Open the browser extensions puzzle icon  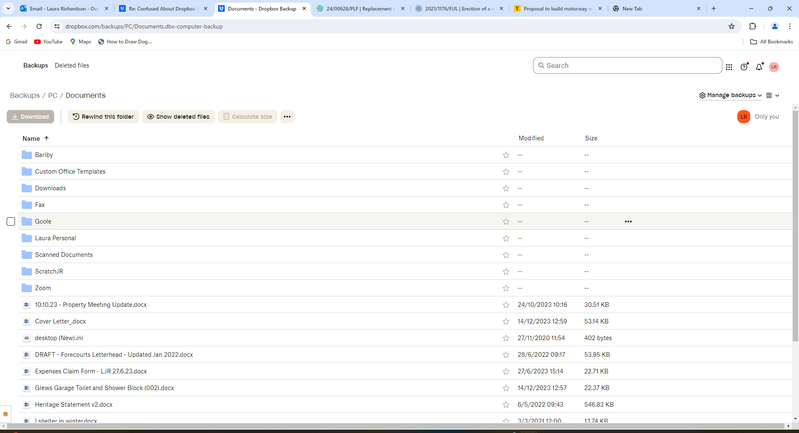point(753,27)
